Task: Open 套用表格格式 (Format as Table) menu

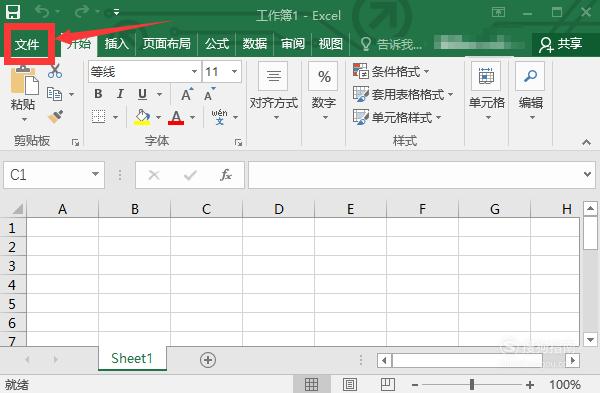Action: pos(403,94)
